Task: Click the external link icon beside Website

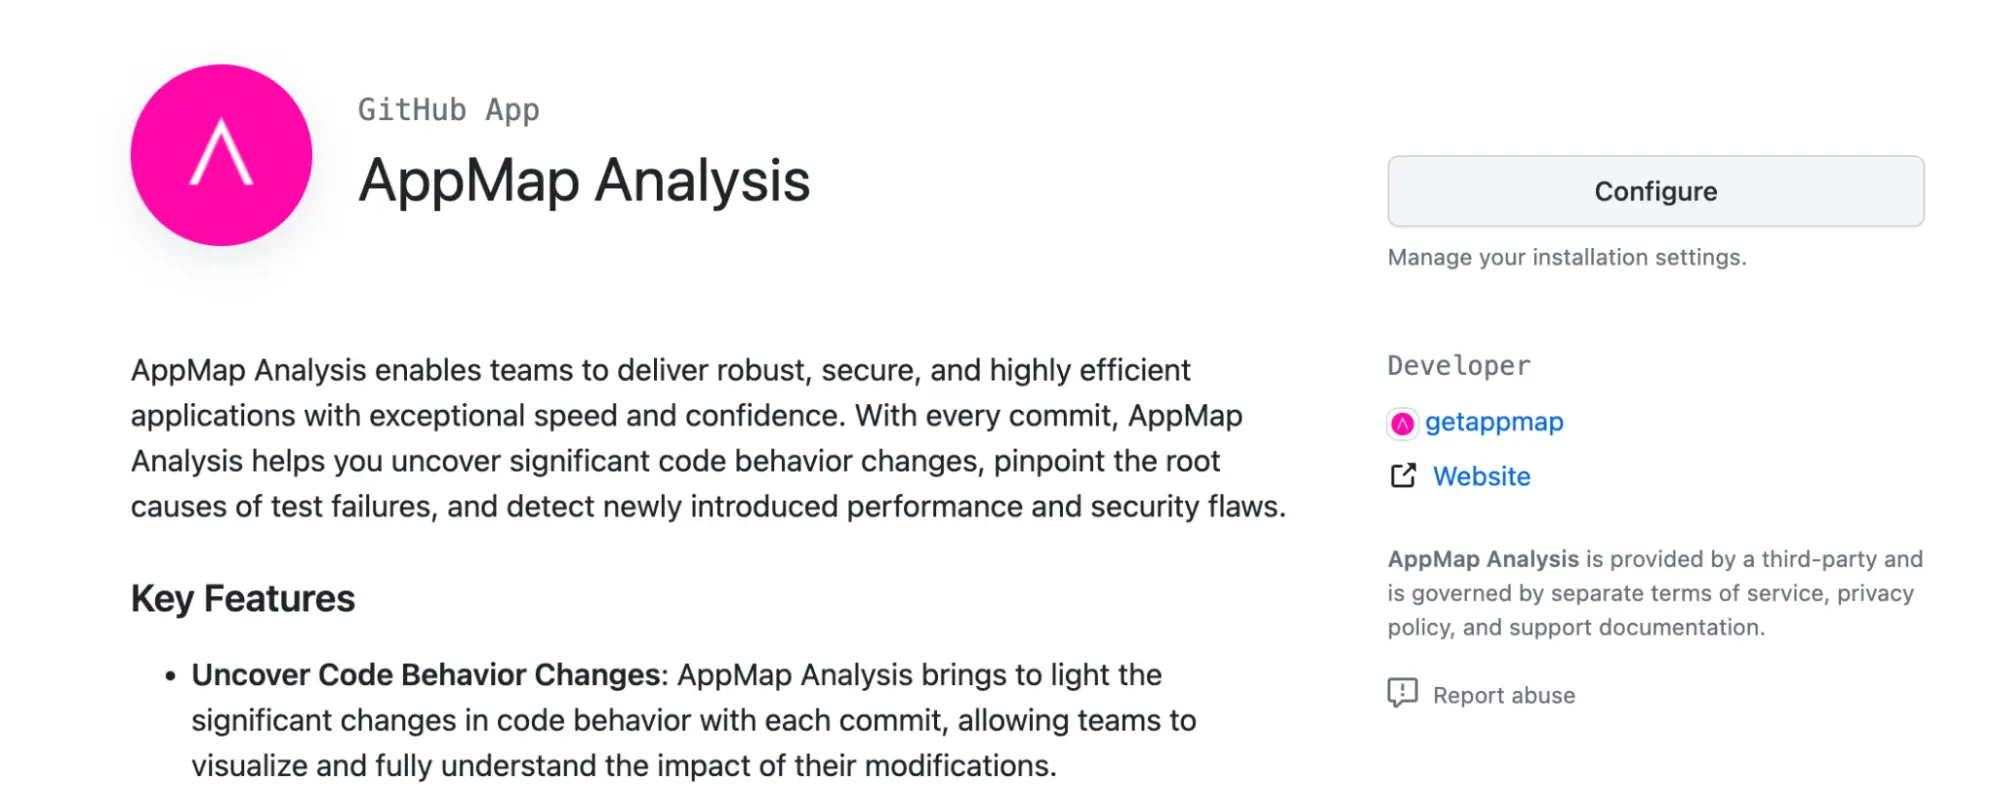Action: [1403, 476]
